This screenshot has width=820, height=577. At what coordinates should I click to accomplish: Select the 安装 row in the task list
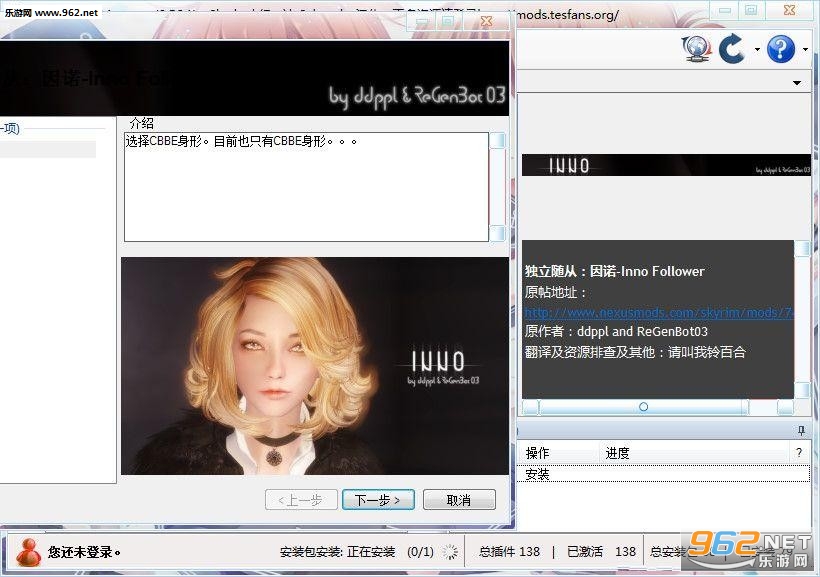pyautogui.click(x=663, y=474)
